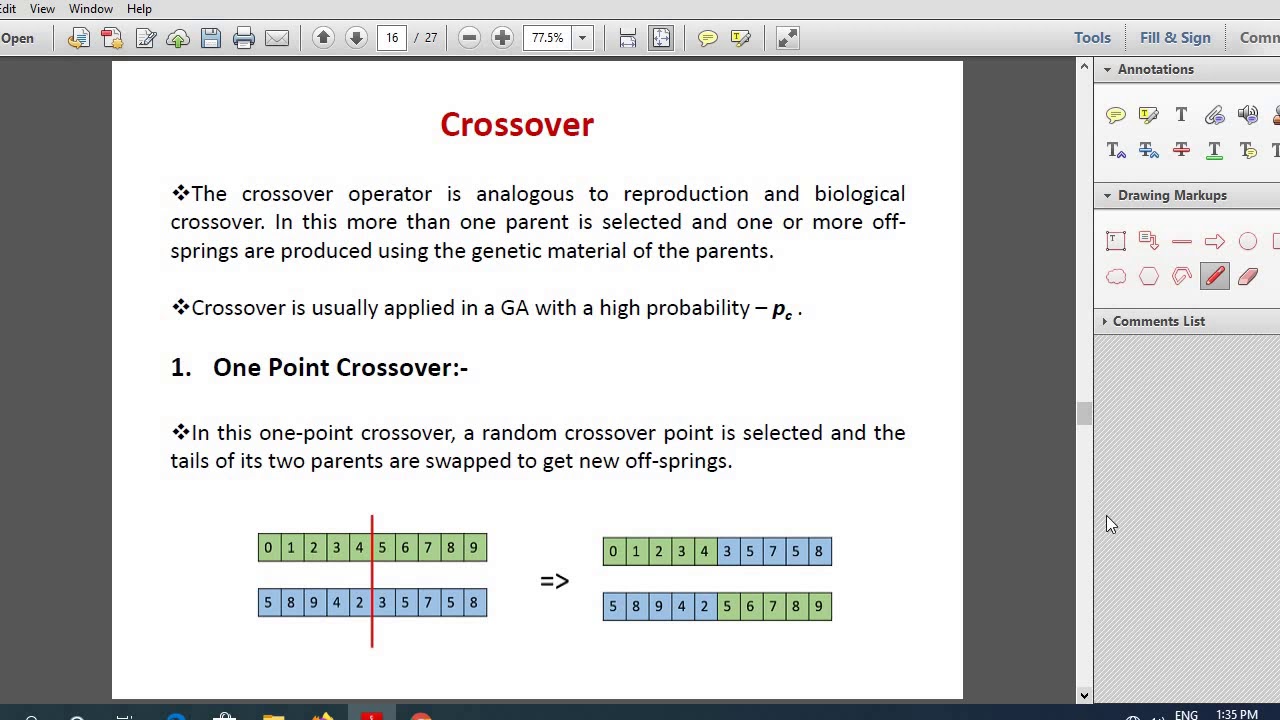Save the file with floppy disk icon

click(211, 38)
